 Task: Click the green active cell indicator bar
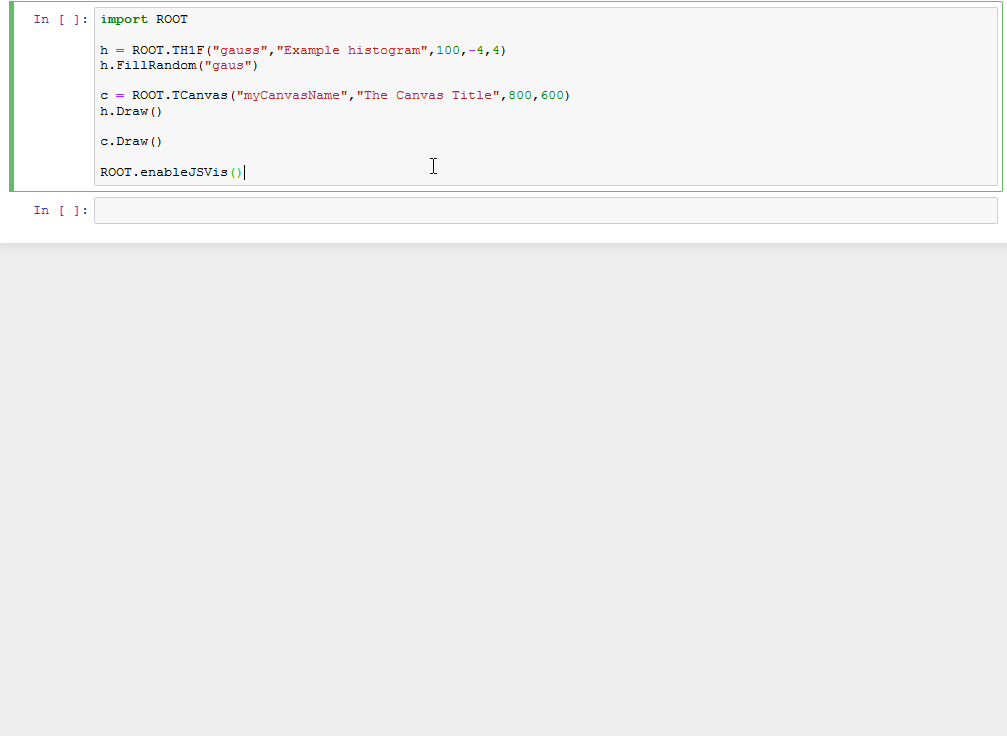click(9, 96)
